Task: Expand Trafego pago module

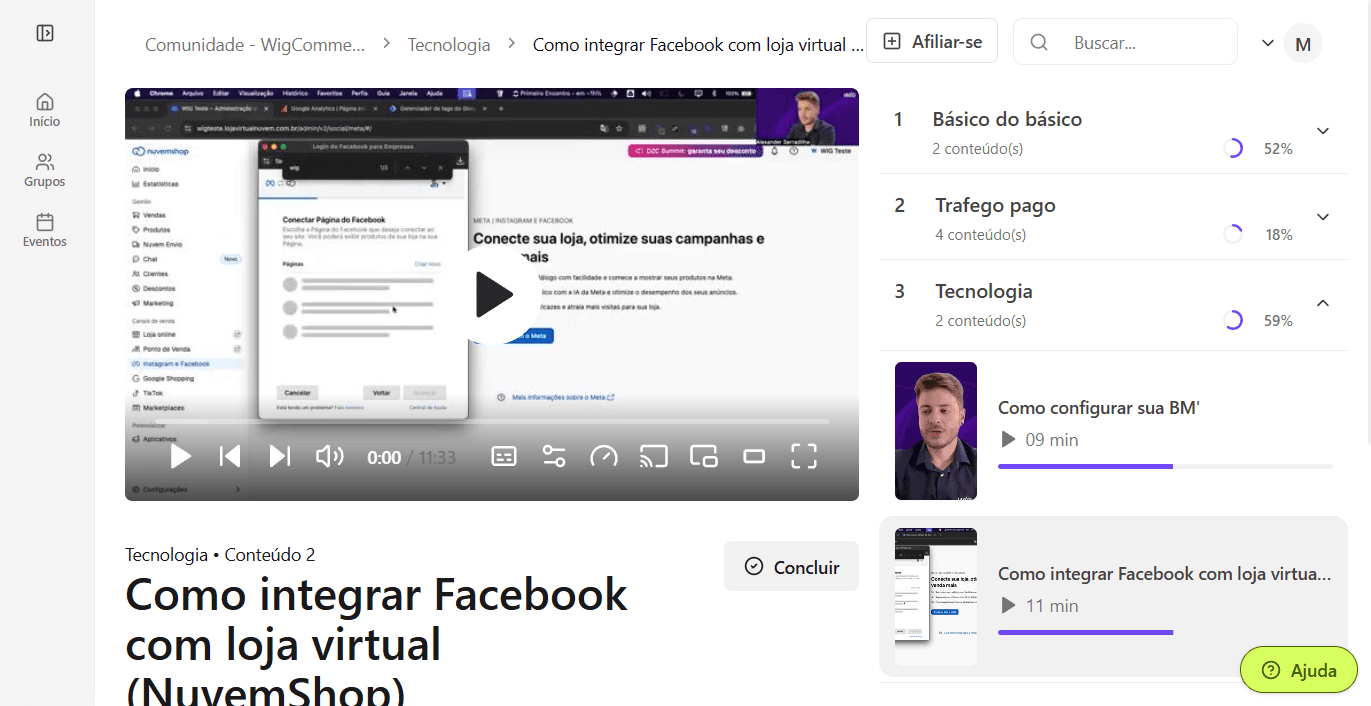Action: [x=1323, y=217]
